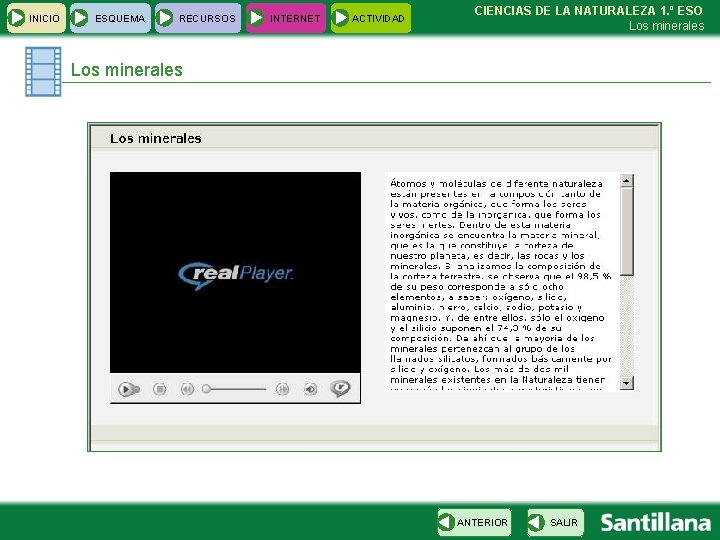Open the ACTIVIDAD tab

tap(371, 18)
